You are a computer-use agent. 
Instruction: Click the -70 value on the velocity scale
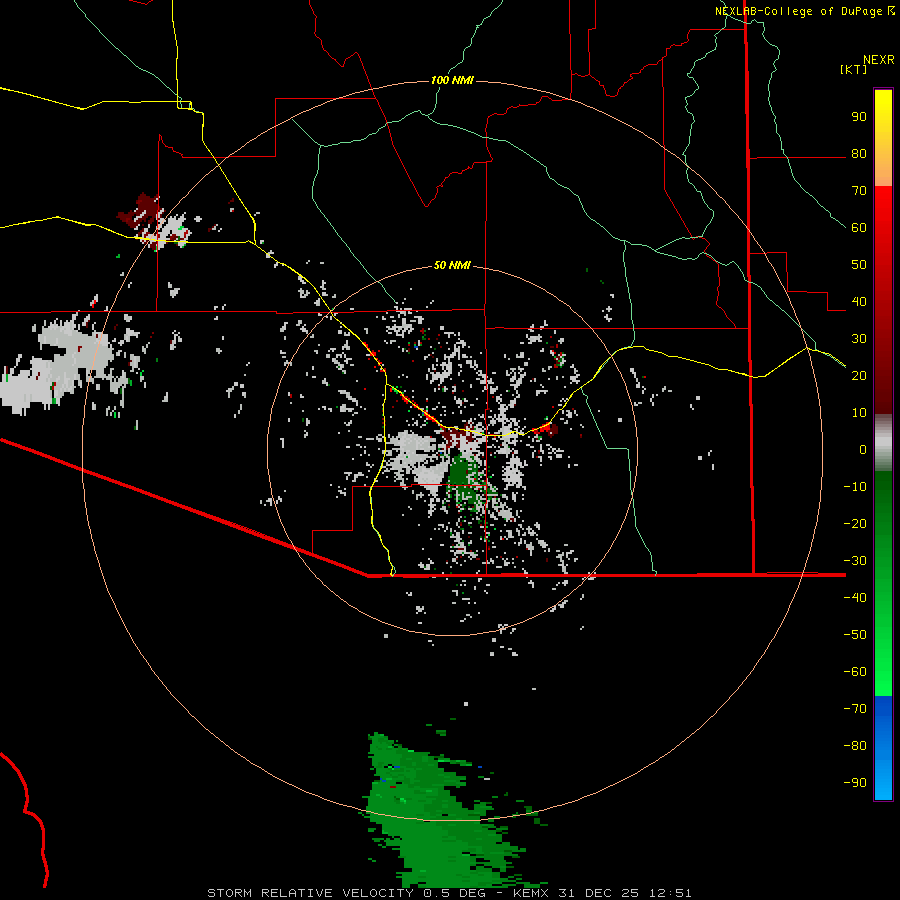[x=855, y=709]
